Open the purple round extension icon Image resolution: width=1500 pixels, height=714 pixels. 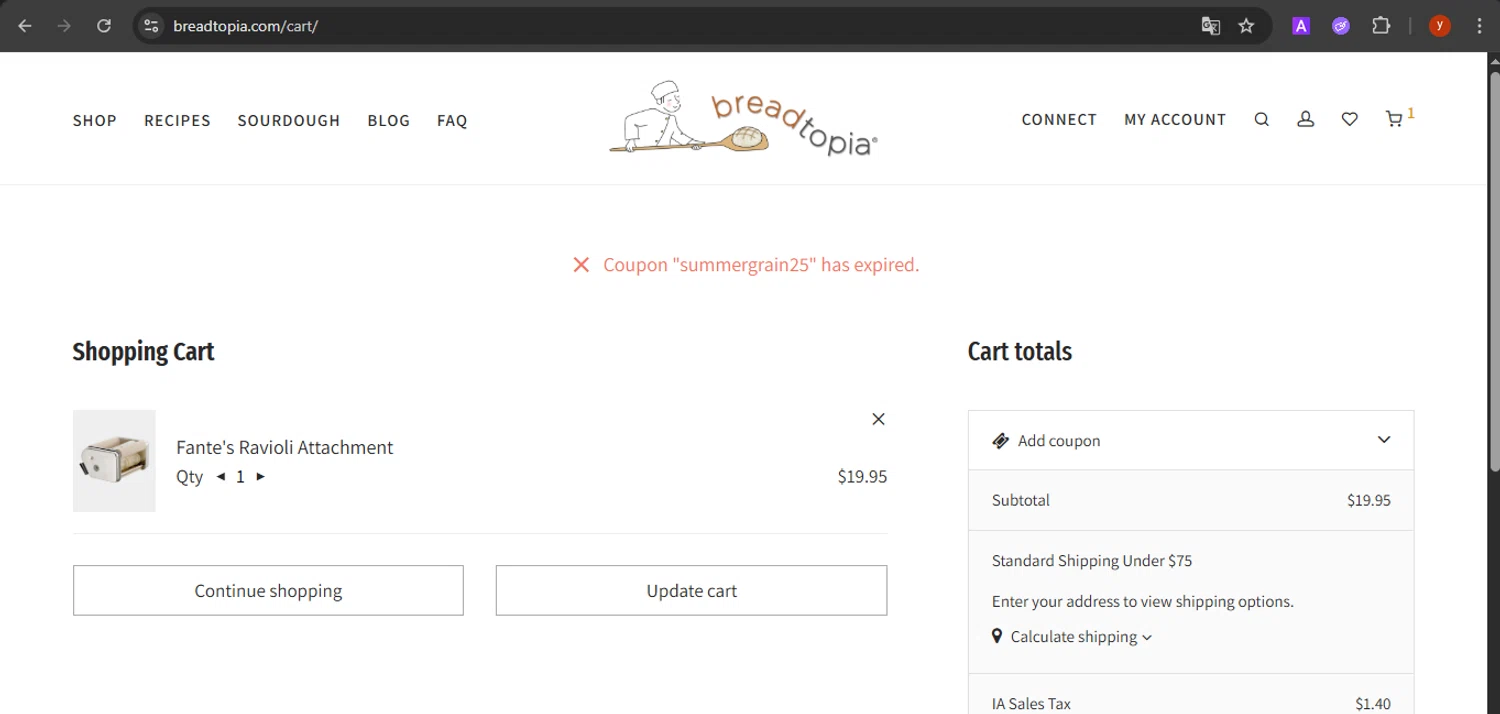(x=1341, y=26)
